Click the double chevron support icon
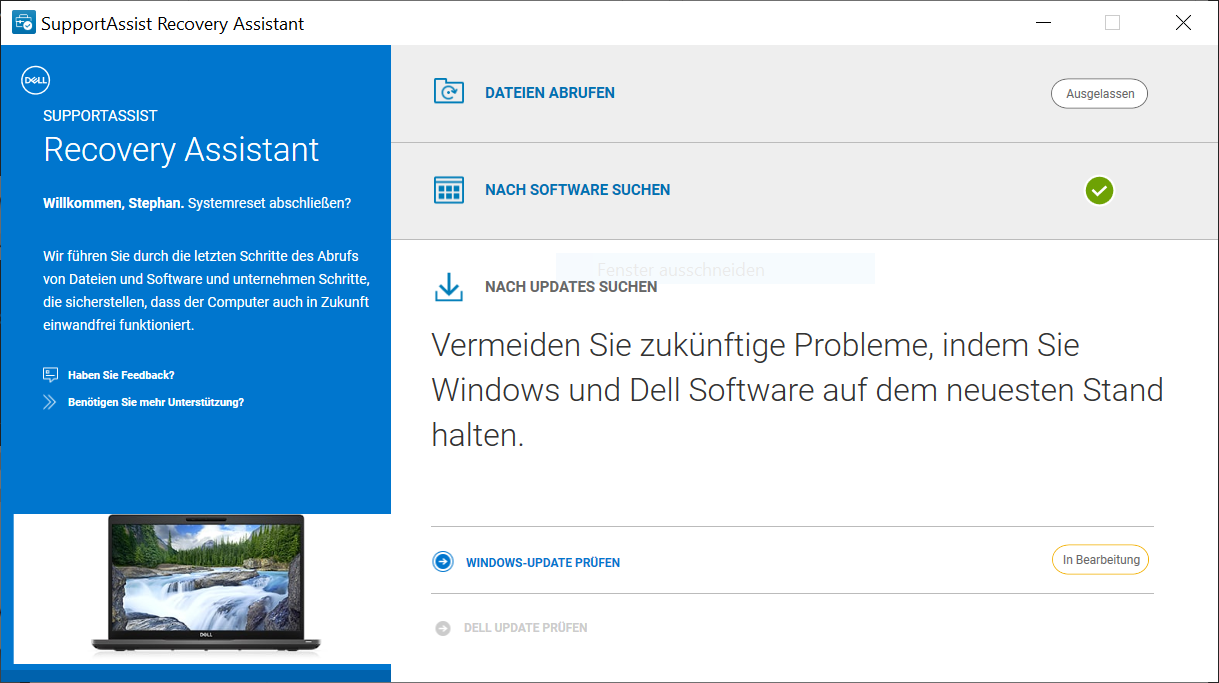This screenshot has height=683, width=1219. point(50,402)
